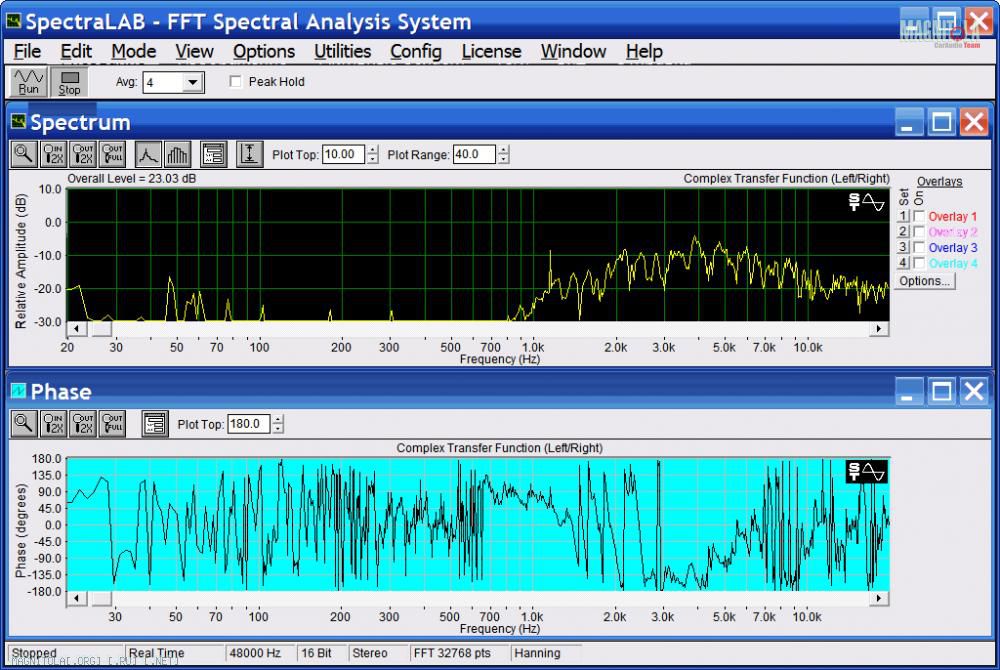1000x670 pixels.
Task: Increase Phase Plot Top with up arrow
Action: (277, 419)
